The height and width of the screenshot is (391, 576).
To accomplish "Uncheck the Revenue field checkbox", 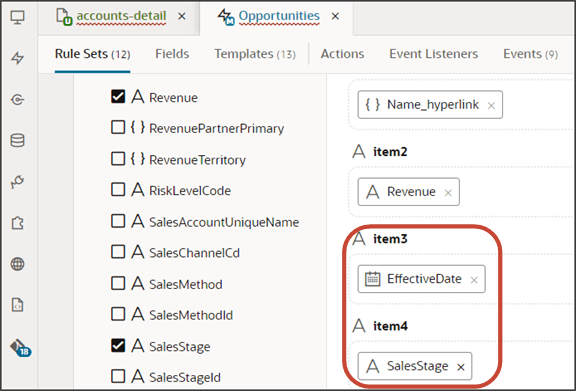I will pyautogui.click(x=118, y=97).
